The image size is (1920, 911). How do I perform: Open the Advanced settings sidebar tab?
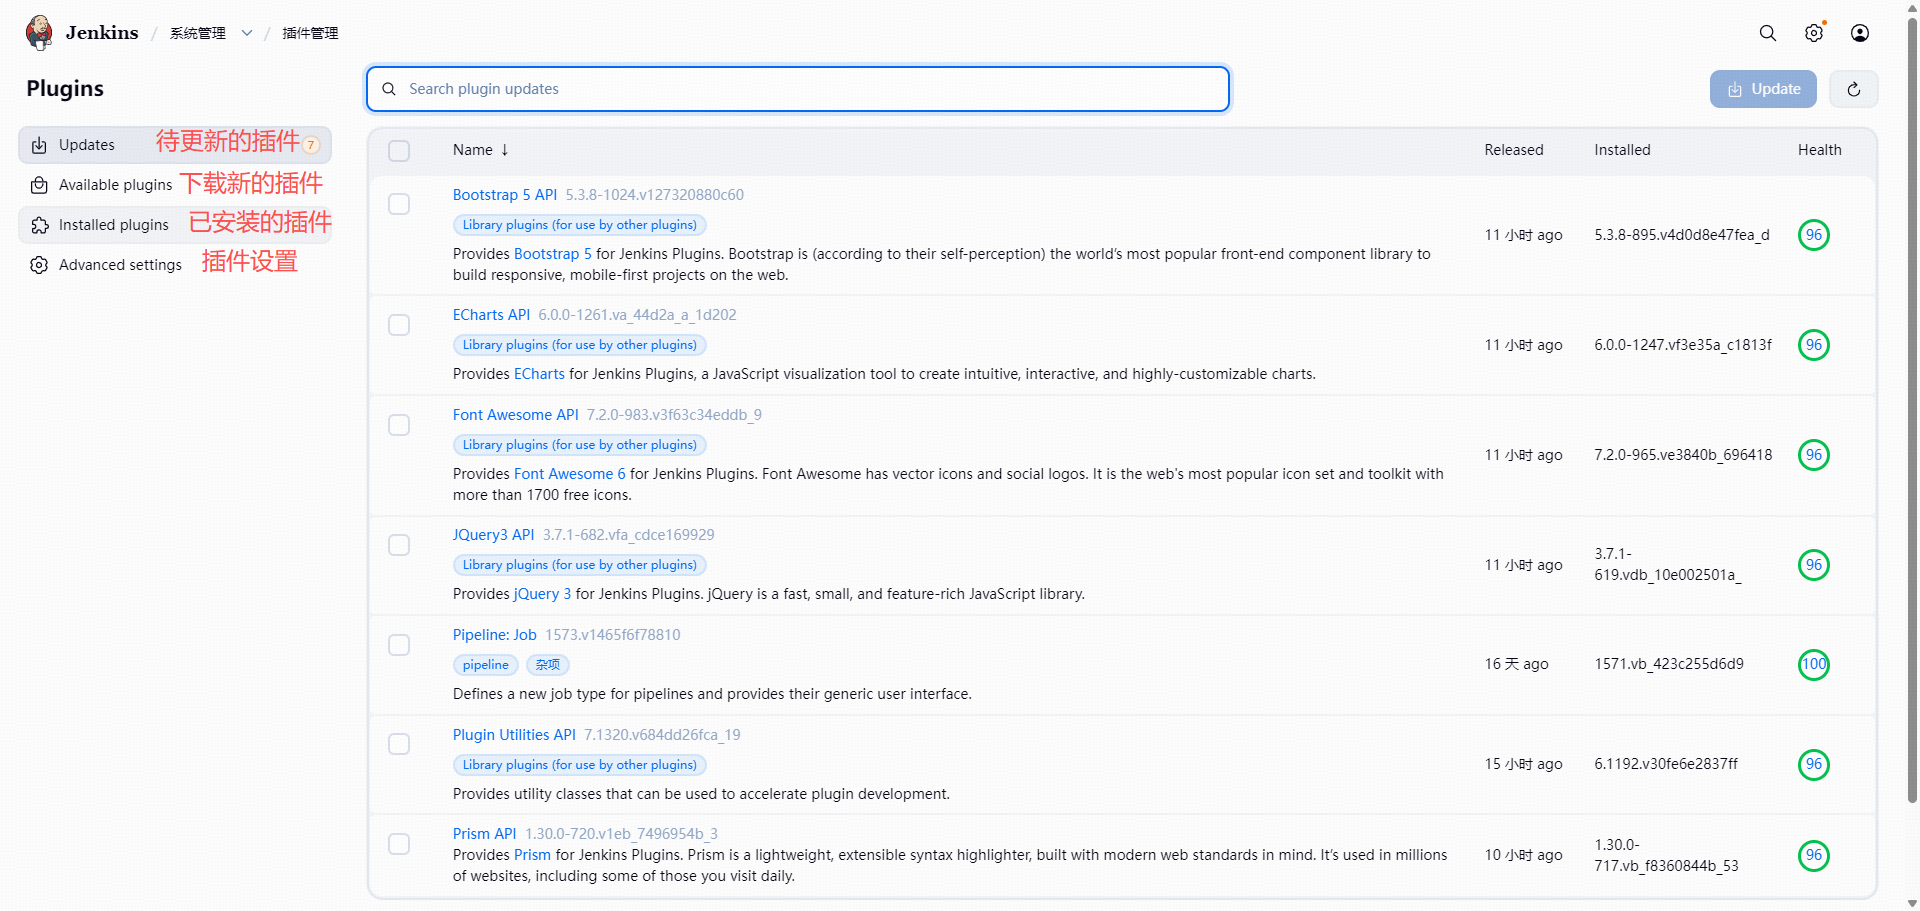[175, 265]
